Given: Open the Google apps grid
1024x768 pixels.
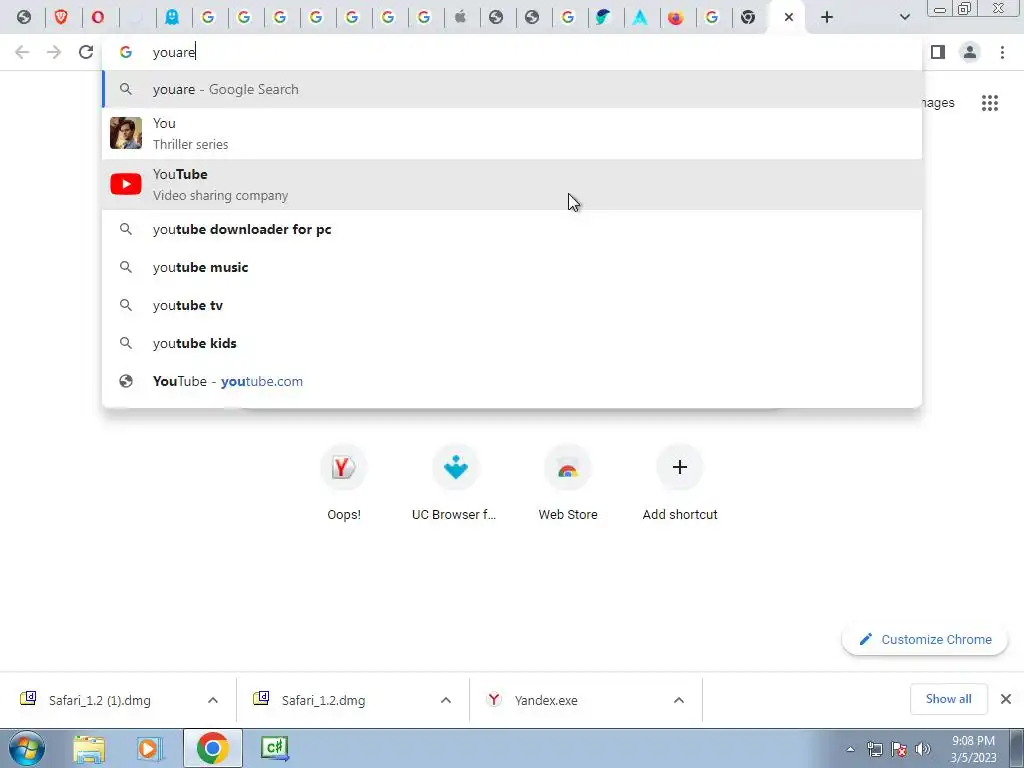Looking at the screenshot, I should [x=989, y=103].
